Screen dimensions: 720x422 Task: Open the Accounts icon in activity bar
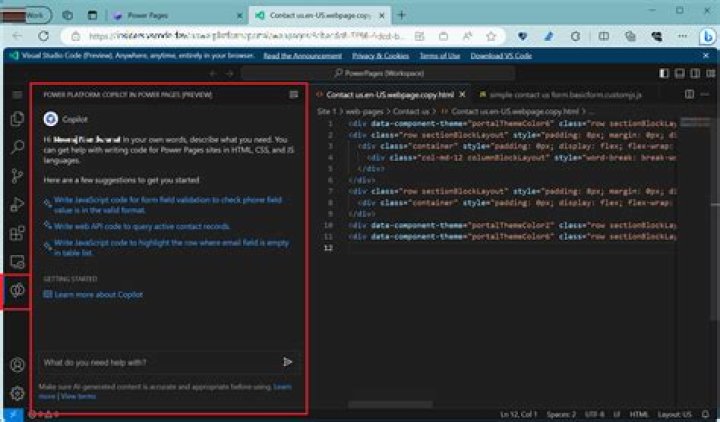tap(17, 365)
